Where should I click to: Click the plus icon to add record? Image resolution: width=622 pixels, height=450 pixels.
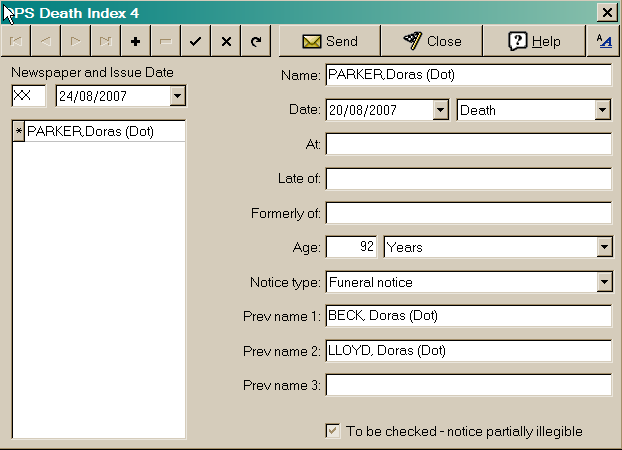point(135,41)
